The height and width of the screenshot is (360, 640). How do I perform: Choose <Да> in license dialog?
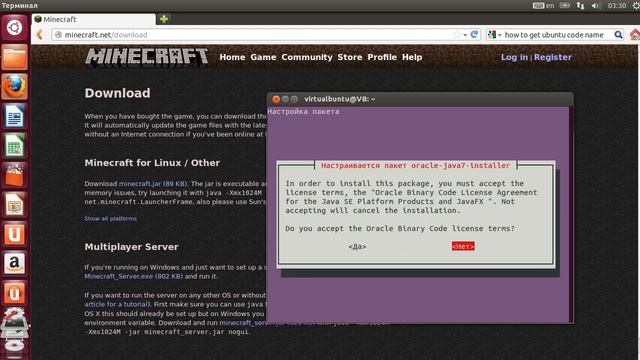[357, 247]
